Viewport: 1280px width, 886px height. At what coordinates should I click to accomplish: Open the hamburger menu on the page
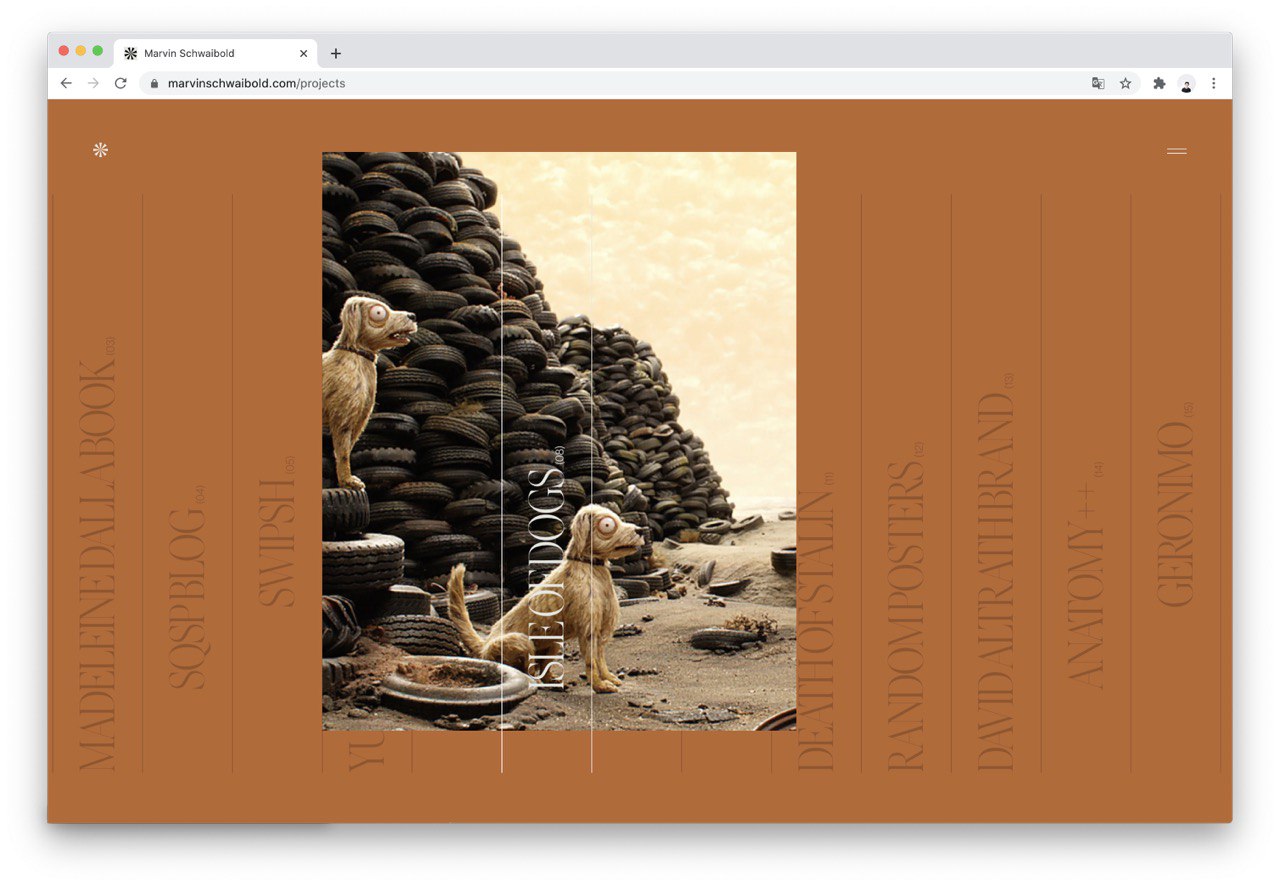coord(1177,151)
